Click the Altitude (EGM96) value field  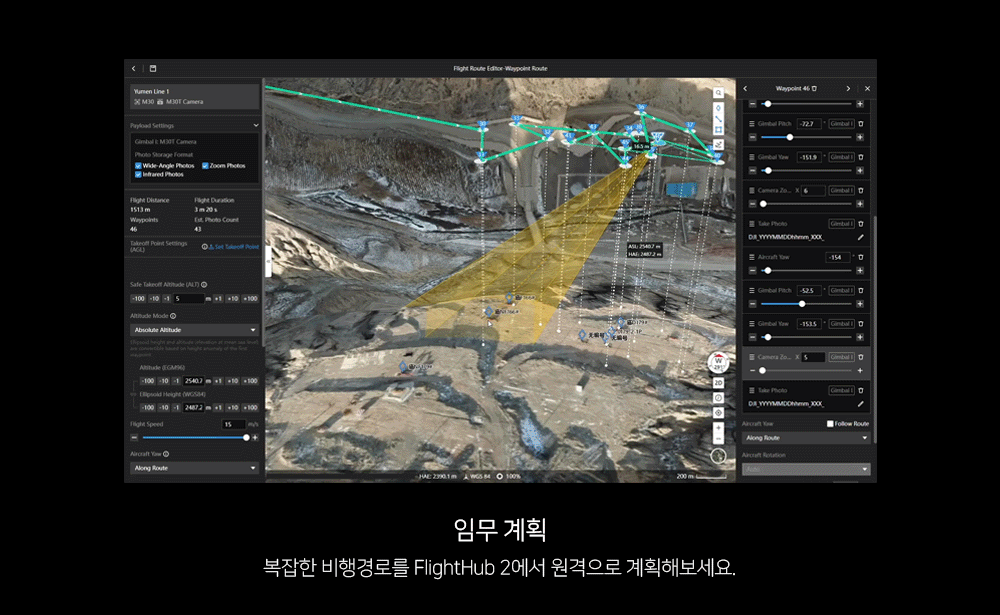193,381
